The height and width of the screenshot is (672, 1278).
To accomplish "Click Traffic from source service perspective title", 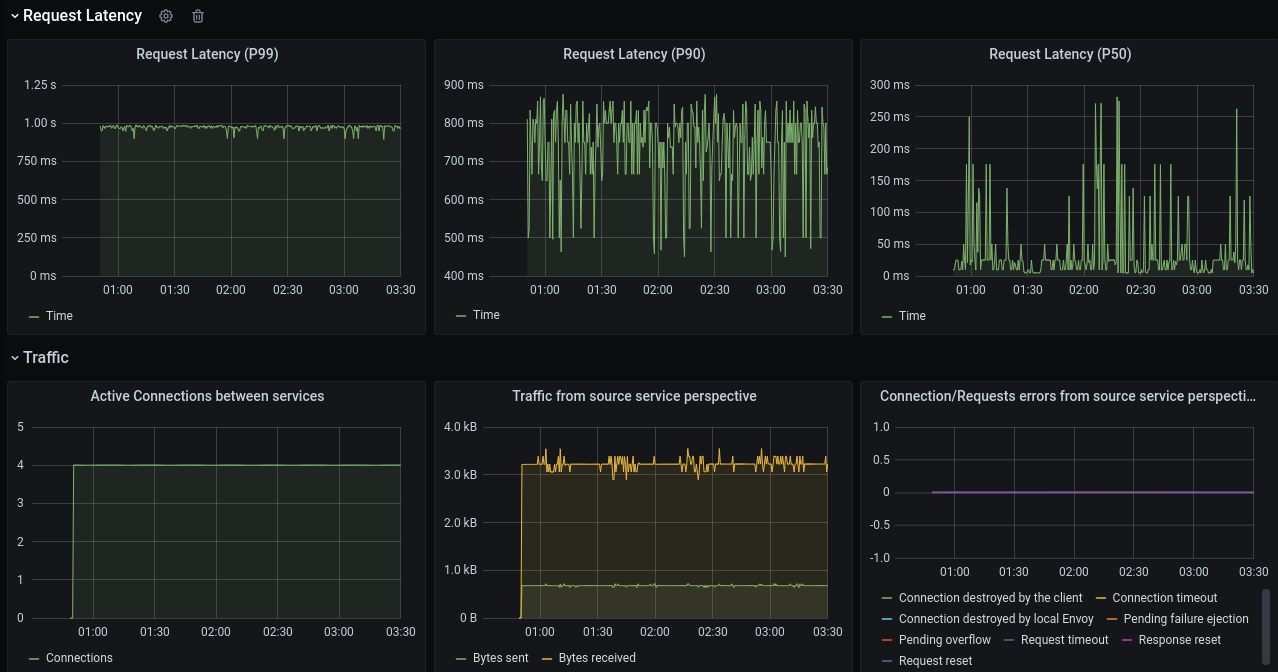I will pos(634,396).
